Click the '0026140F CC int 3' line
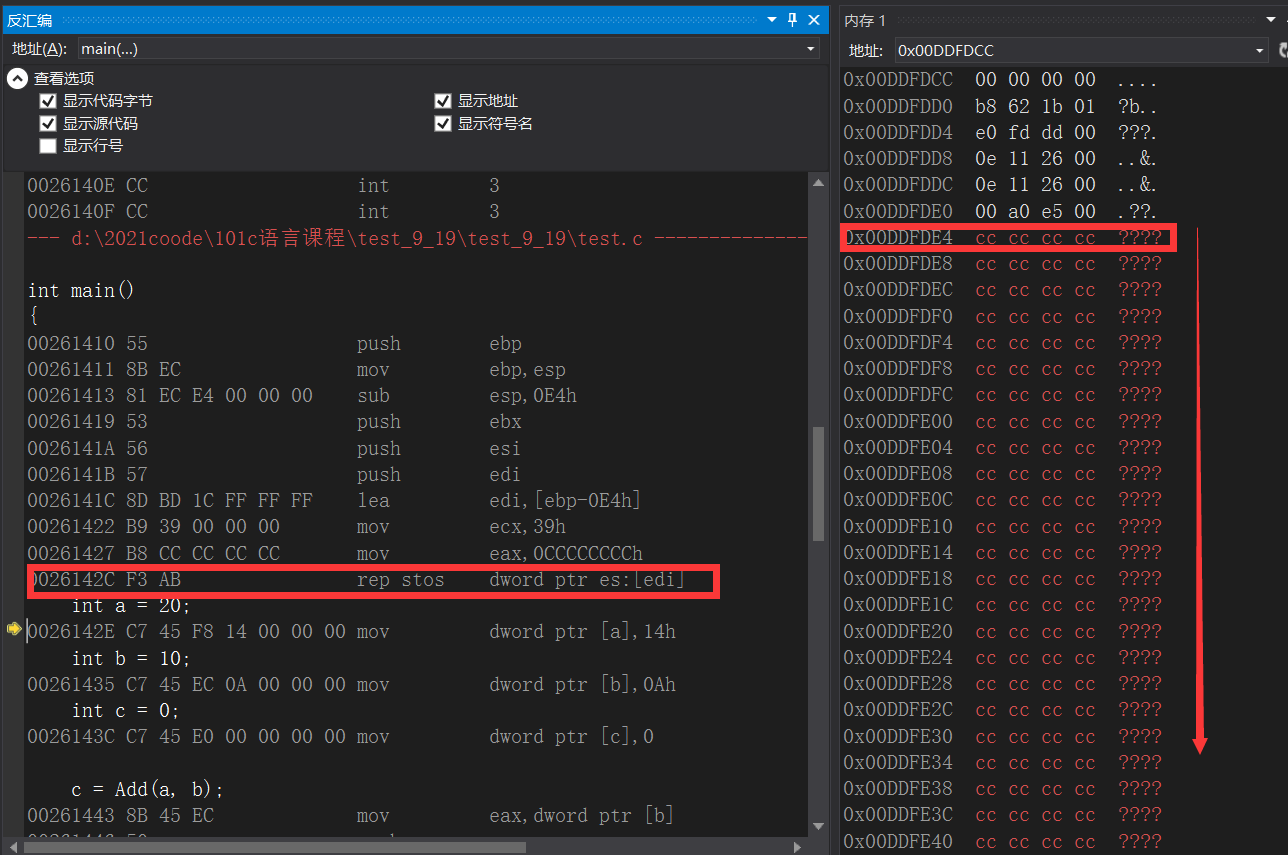Image resolution: width=1288 pixels, height=855 pixels. click(x=263, y=211)
